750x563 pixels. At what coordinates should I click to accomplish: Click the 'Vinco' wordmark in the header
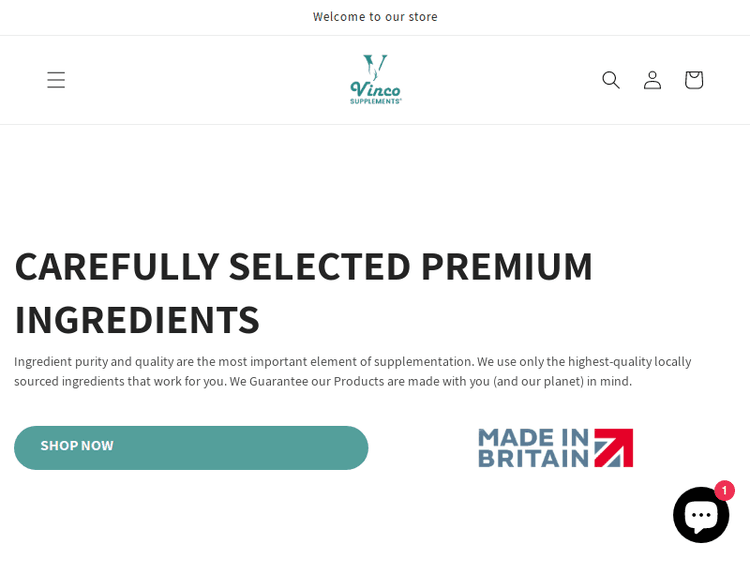pyautogui.click(x=375, y=89)
